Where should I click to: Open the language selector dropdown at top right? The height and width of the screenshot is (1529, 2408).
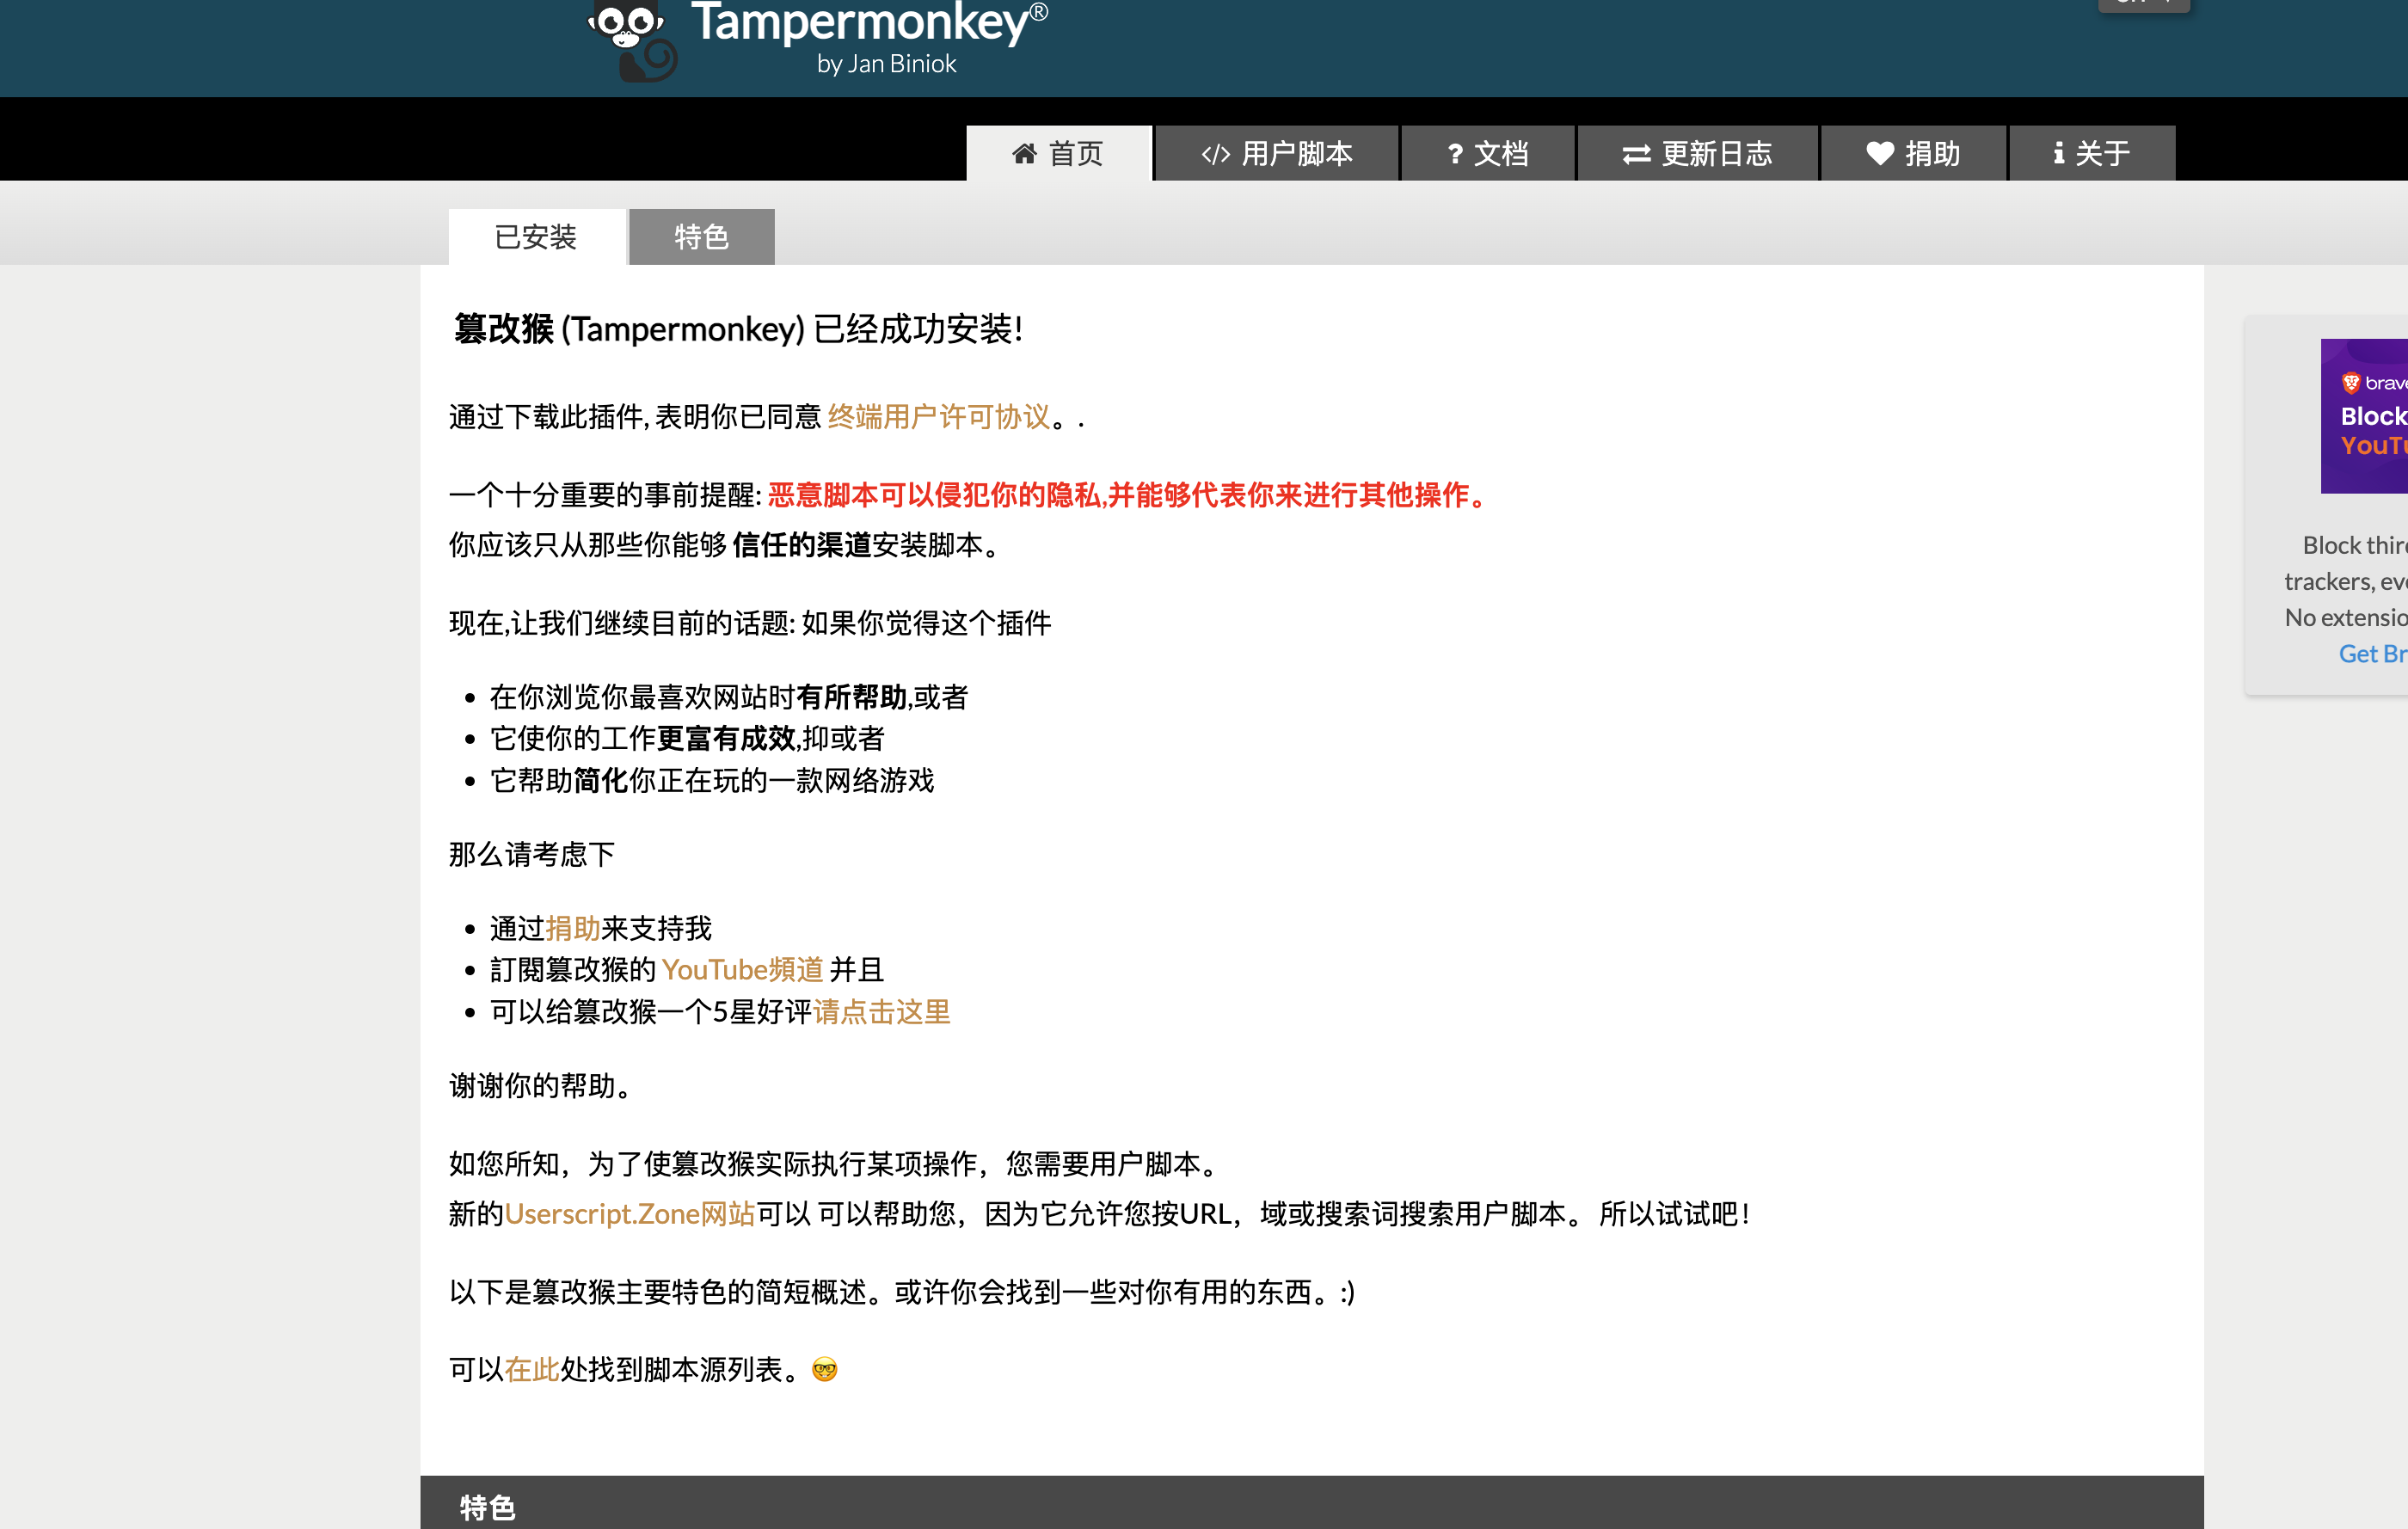click(x=2143, y=5)
